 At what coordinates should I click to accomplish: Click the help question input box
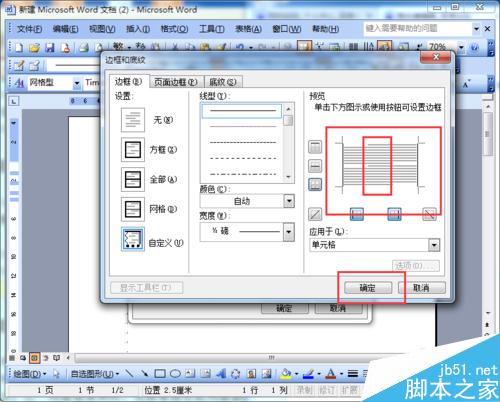tap(418, 29)
